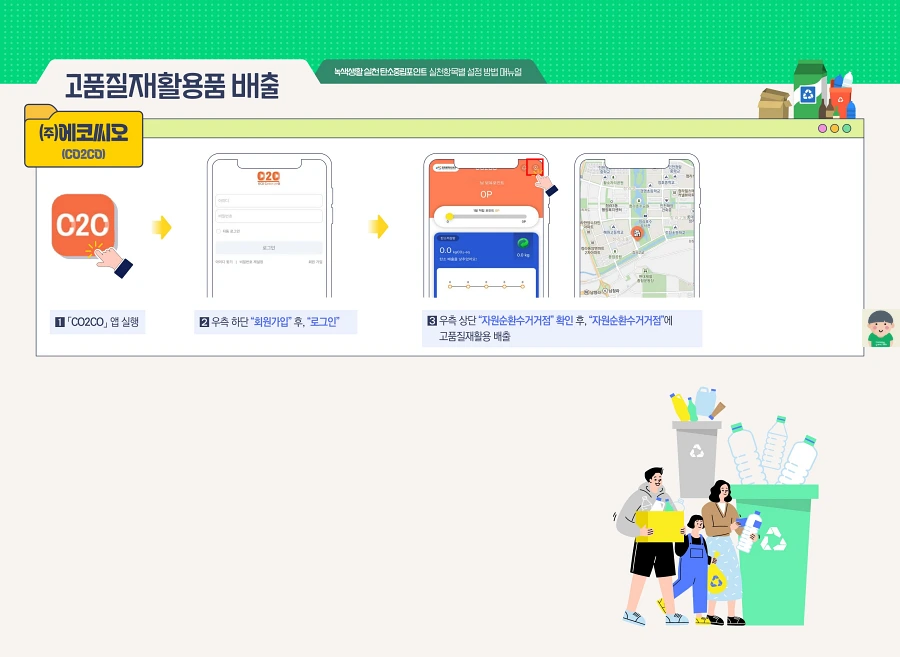Click the pink window dot
This screenshot has width=900, height=657.
(x=822, y=129)
